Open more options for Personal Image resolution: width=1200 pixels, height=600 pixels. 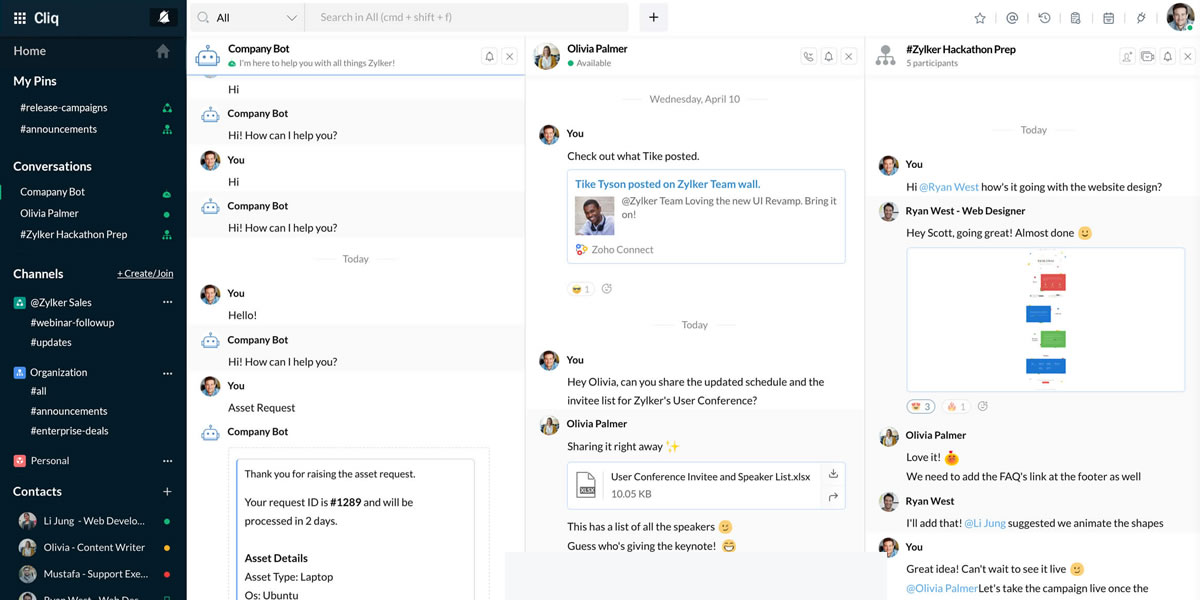coord(168,461)
